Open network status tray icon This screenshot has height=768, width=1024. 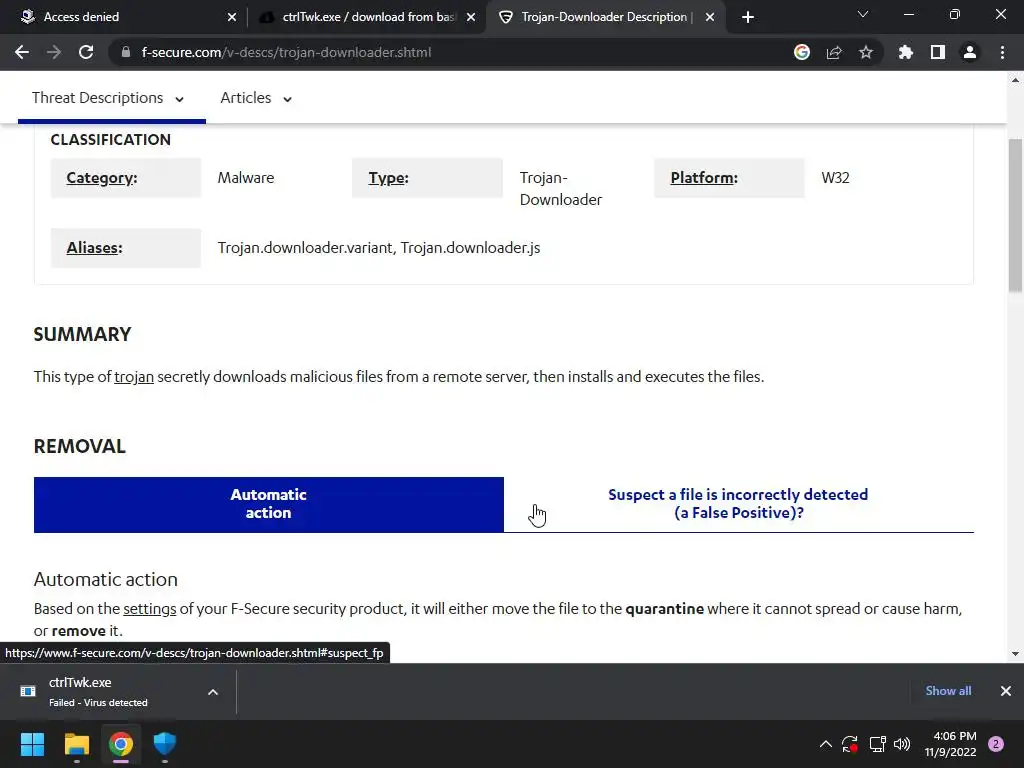click(x=877, y=744)
